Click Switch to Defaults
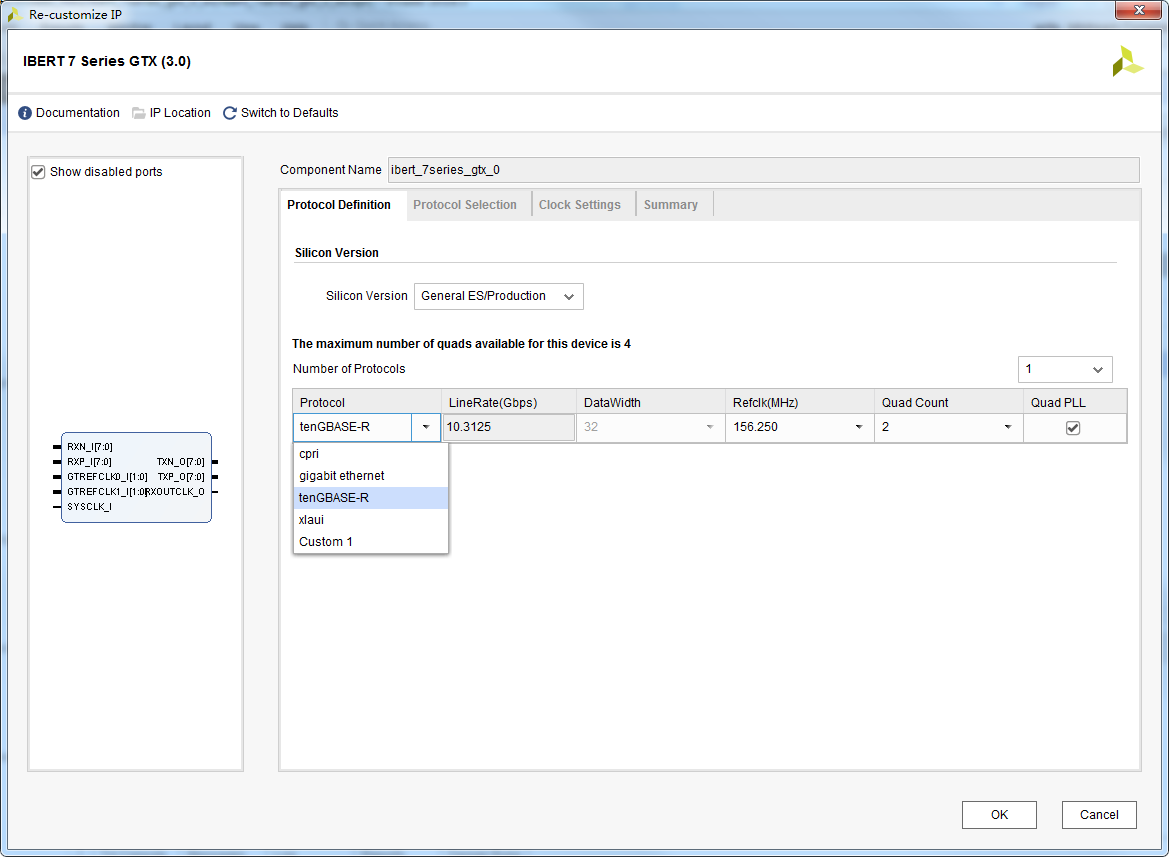 pyautogui.click(x=289, y=113)
